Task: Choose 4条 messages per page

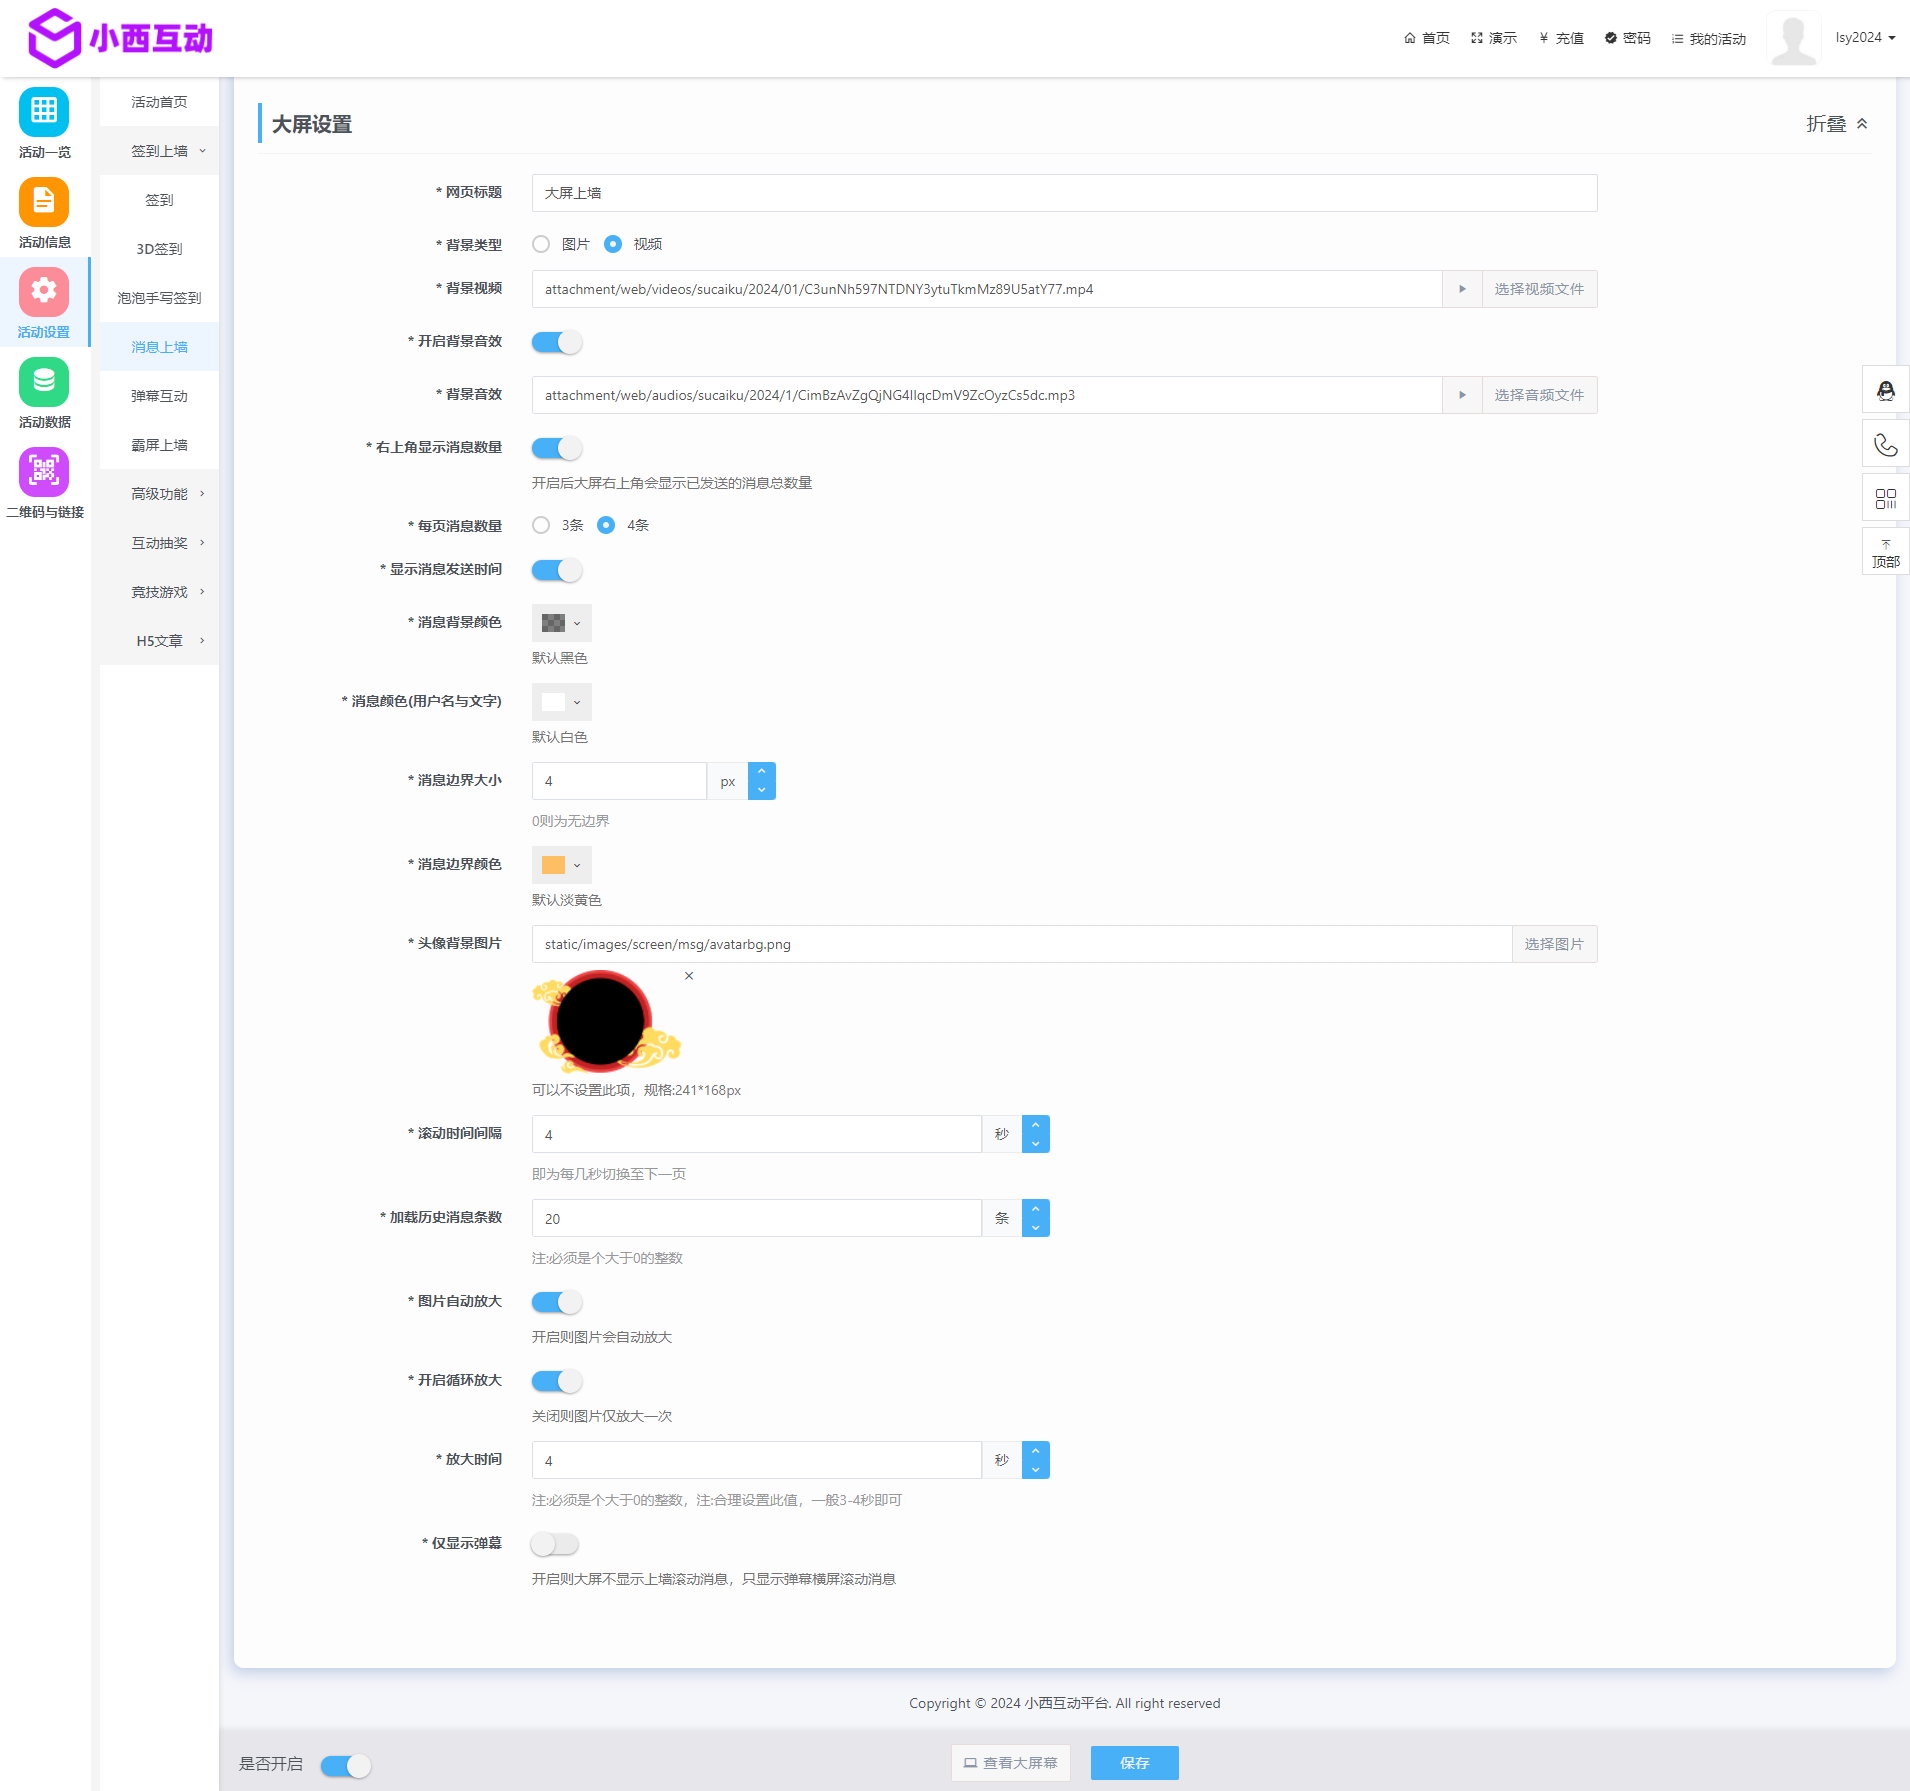Action: point(606,525)
